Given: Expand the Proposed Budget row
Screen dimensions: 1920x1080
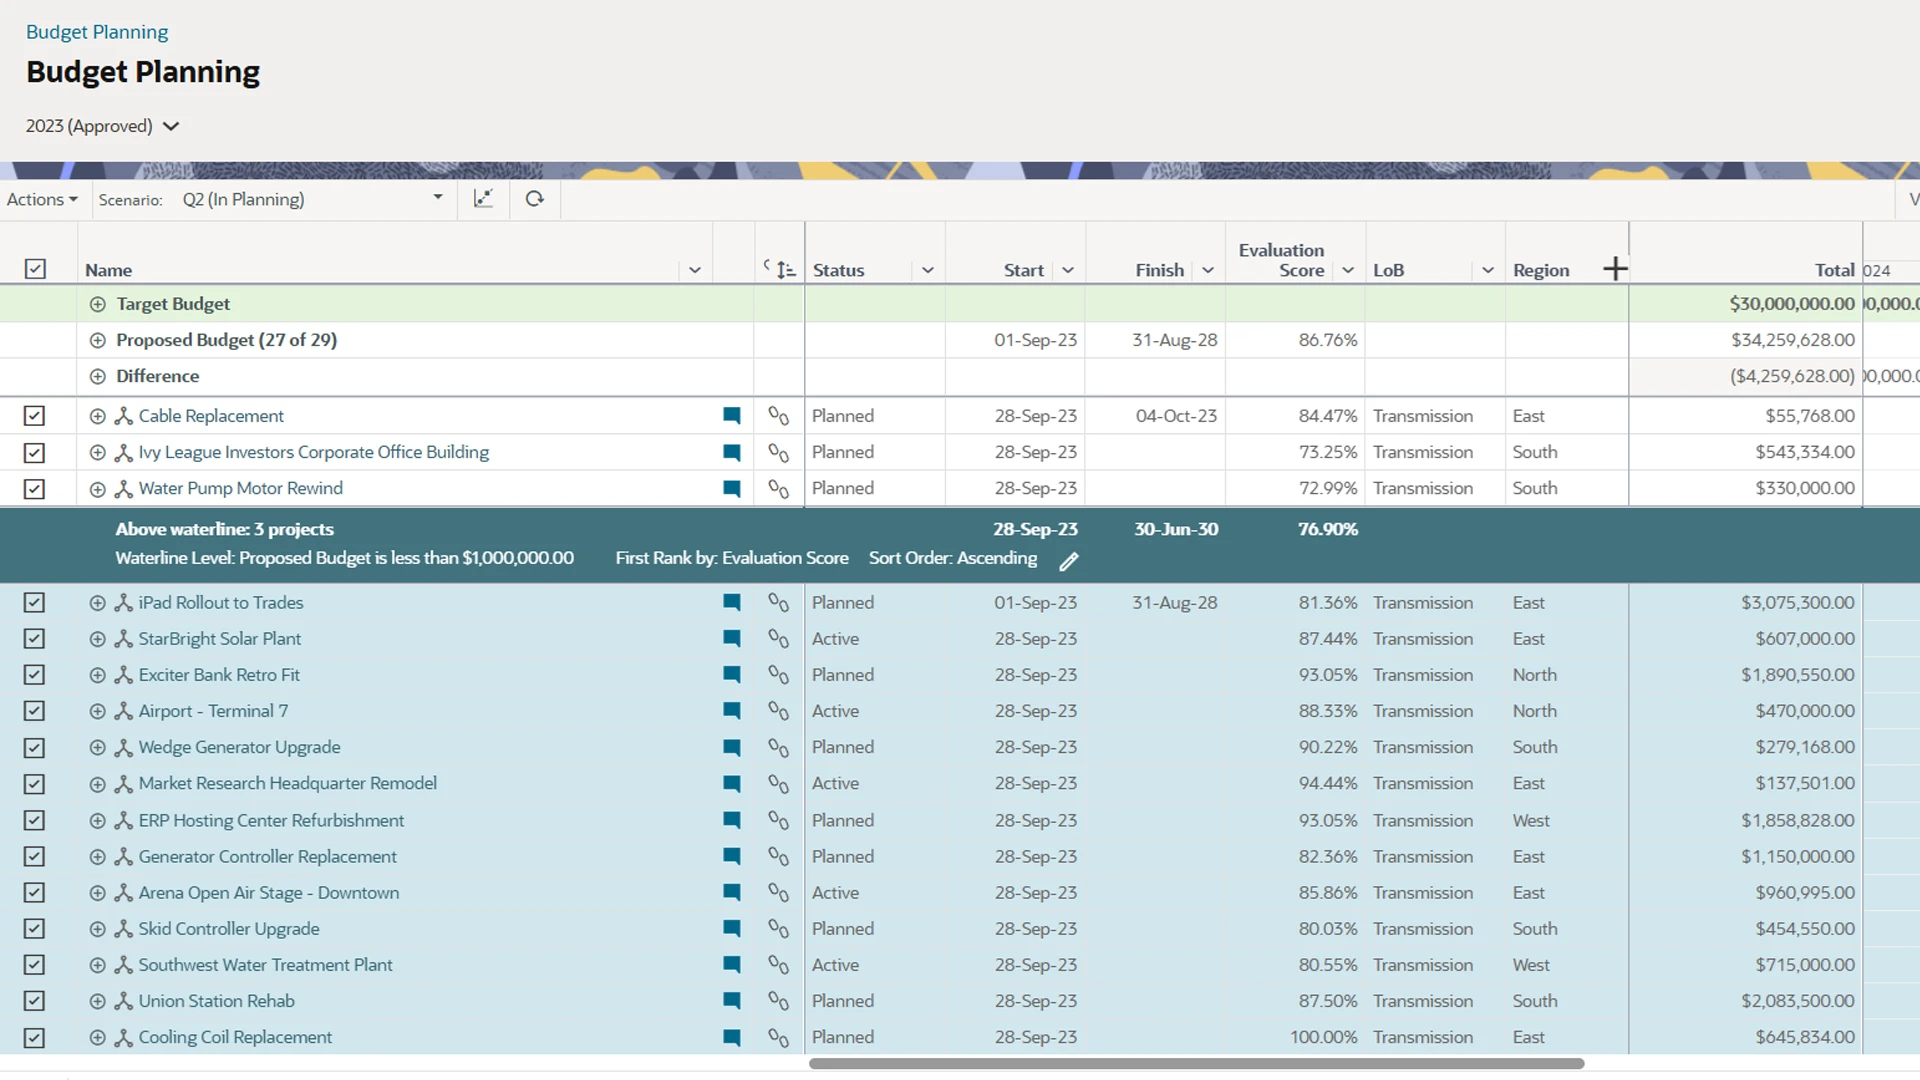Looking at the screenshot, I should (x=97, y=340).
